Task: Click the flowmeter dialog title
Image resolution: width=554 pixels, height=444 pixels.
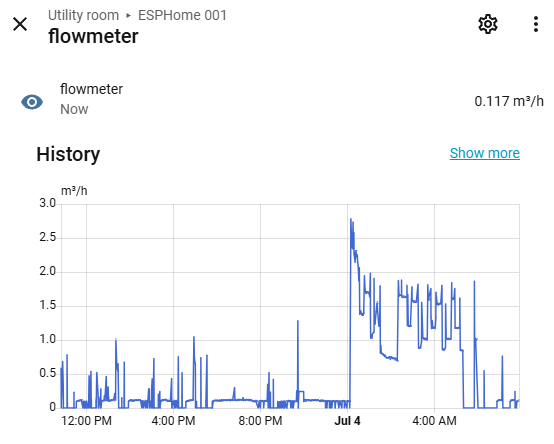Action: point(93,36)
